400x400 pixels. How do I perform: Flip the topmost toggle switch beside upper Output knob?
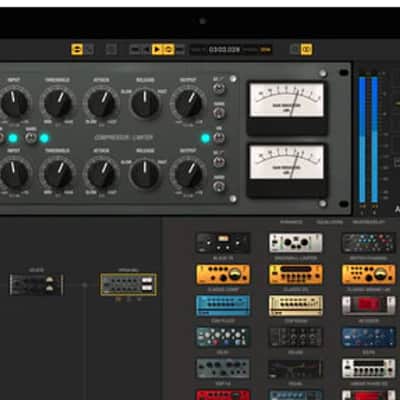click(x=219, y=89)
